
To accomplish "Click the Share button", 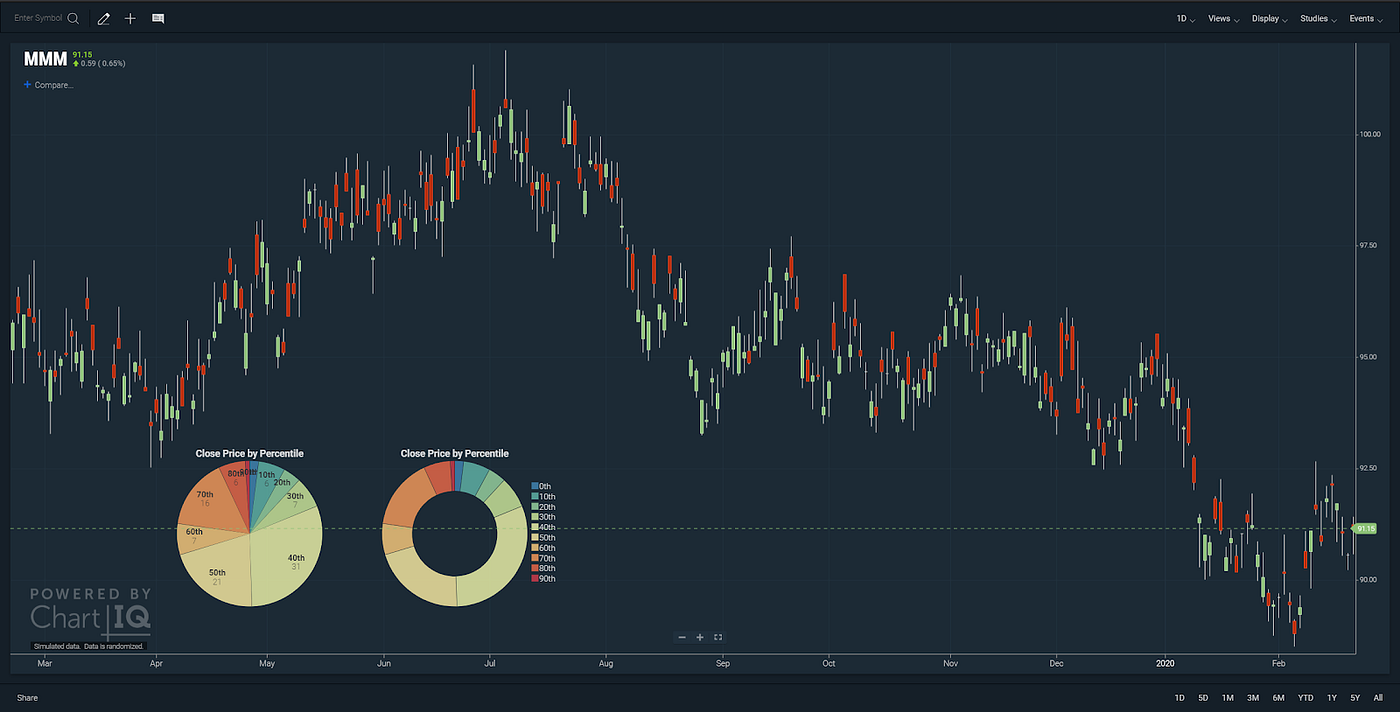I will pyautogui.click(x=27, y=697).
